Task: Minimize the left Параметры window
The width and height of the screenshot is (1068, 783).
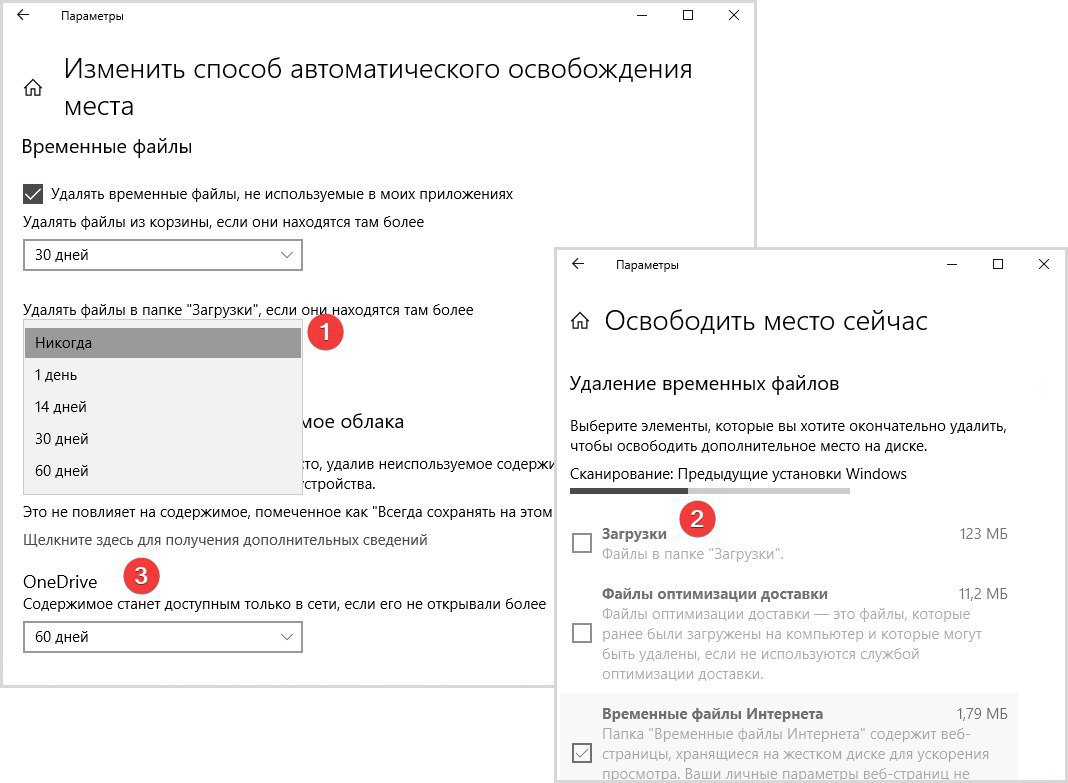Action: (x=642, y=15)
